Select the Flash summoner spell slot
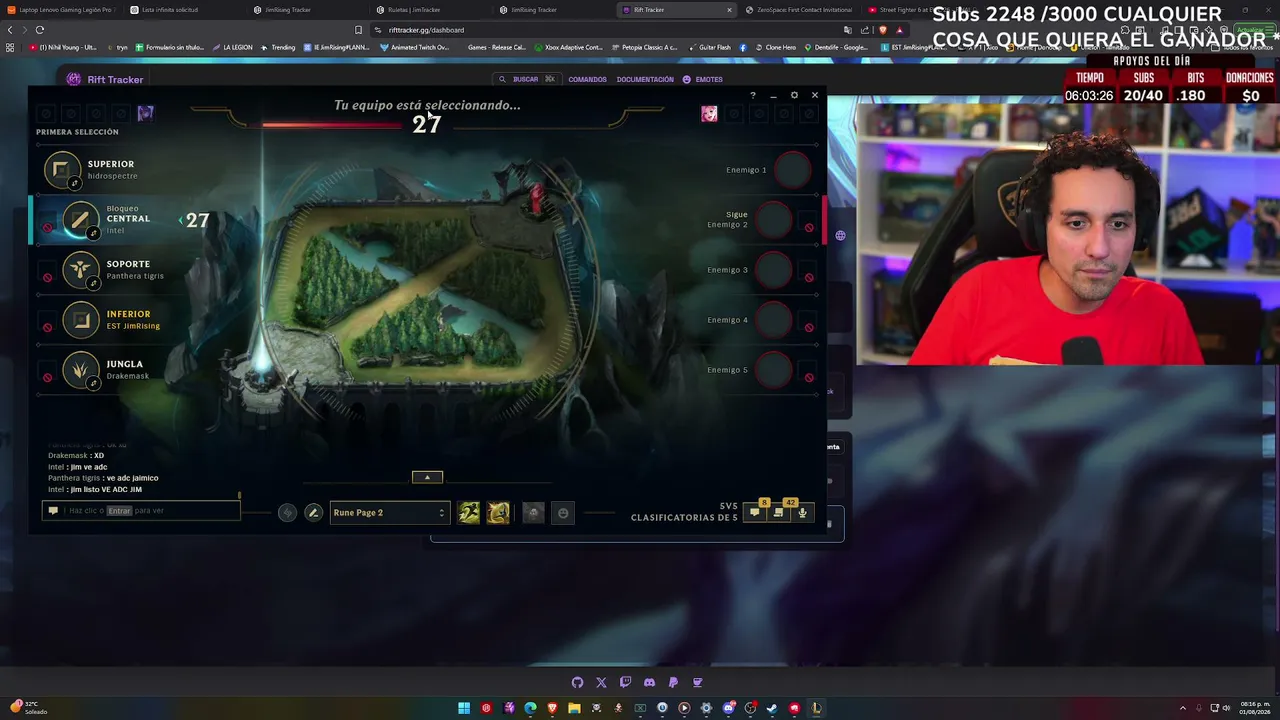Image resolution: width=1280 pixels, height=720 pixels. tap(498, 513)
